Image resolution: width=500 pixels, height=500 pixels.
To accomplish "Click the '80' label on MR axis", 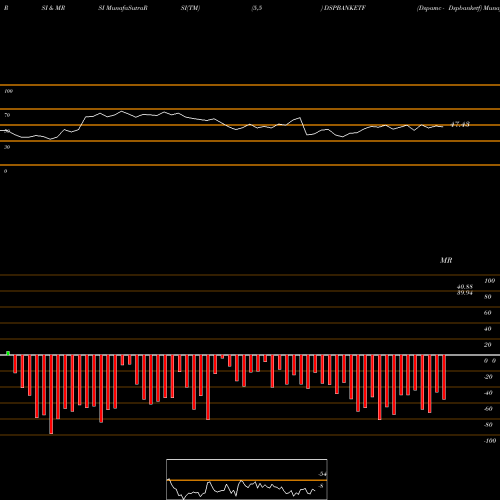I will [x=488, y=297].
